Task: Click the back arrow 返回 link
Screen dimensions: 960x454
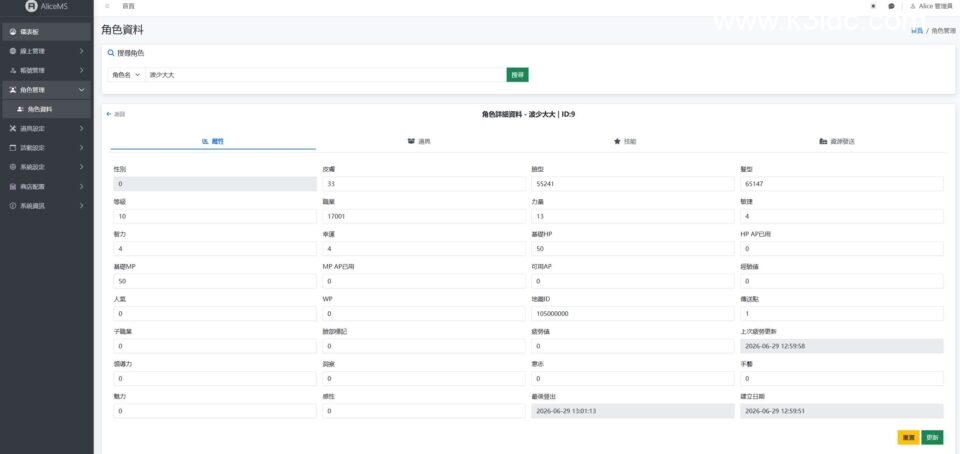Action: [116, 114]
